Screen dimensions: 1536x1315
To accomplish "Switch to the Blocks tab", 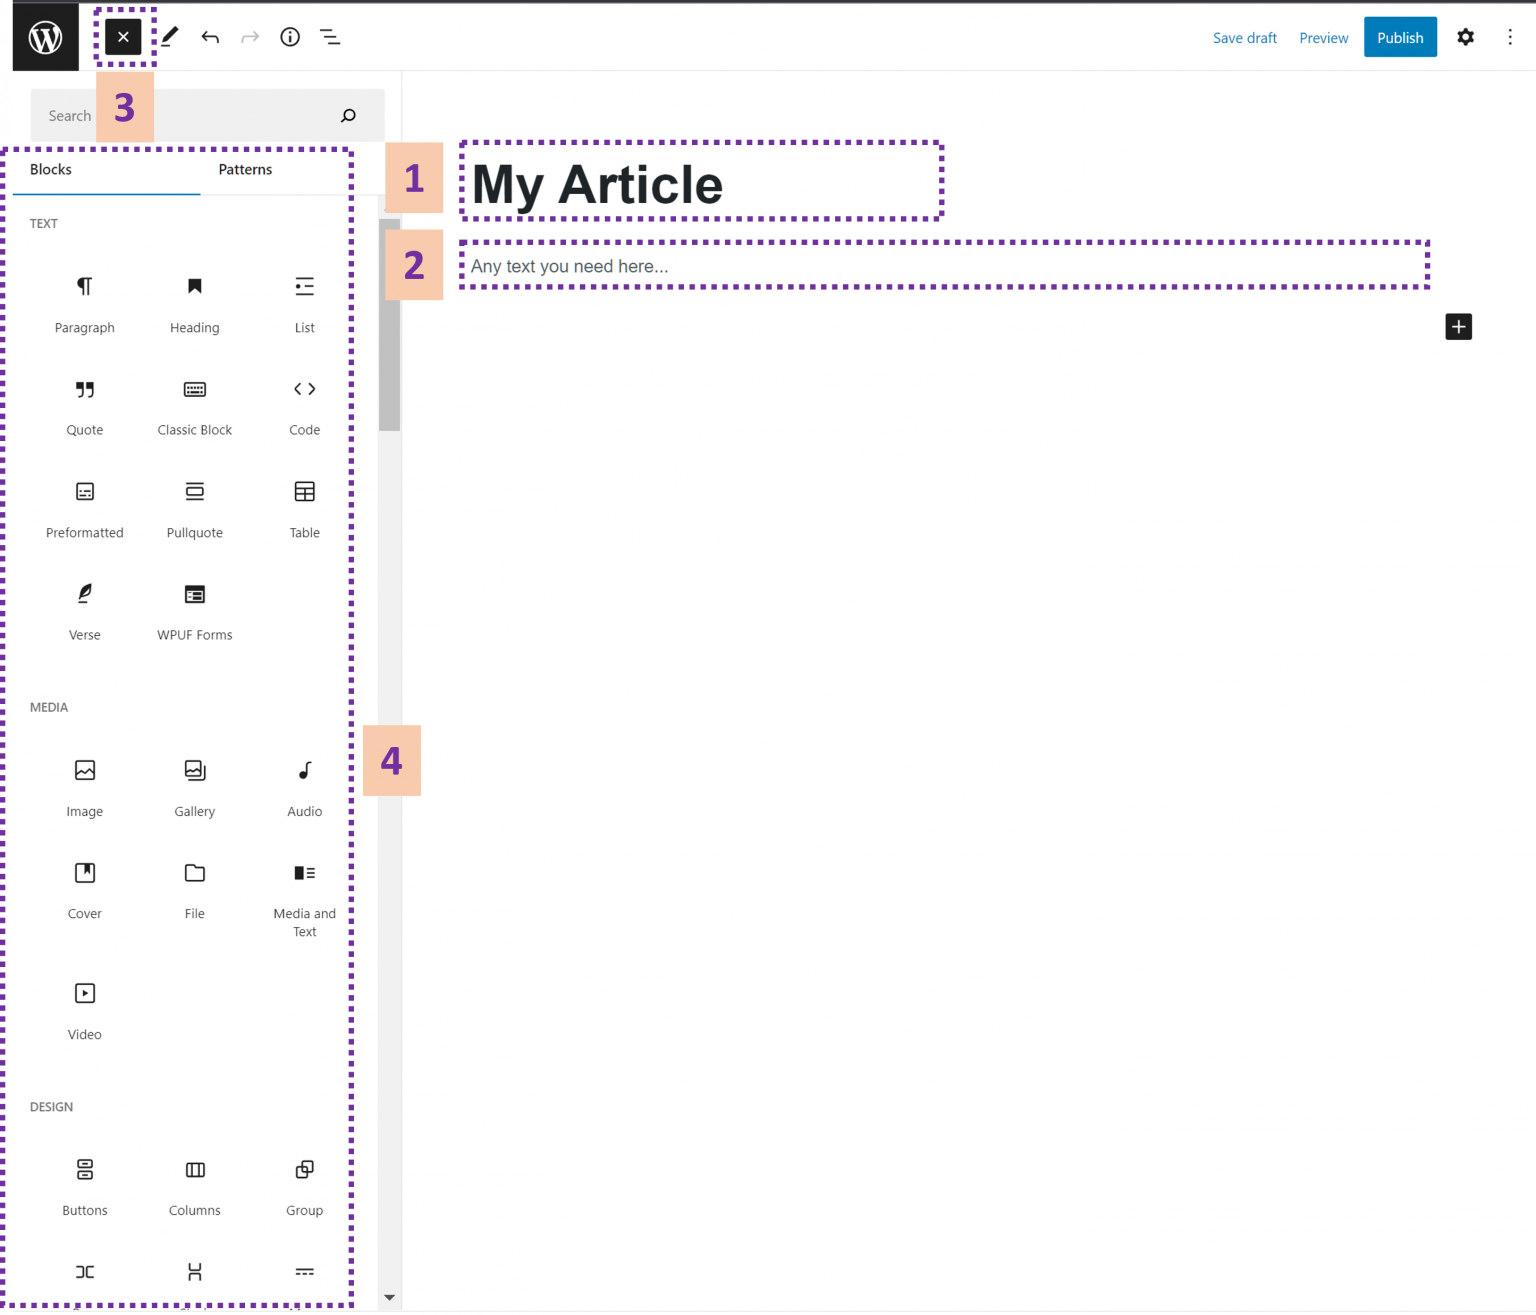I will (x=51, y=169).
